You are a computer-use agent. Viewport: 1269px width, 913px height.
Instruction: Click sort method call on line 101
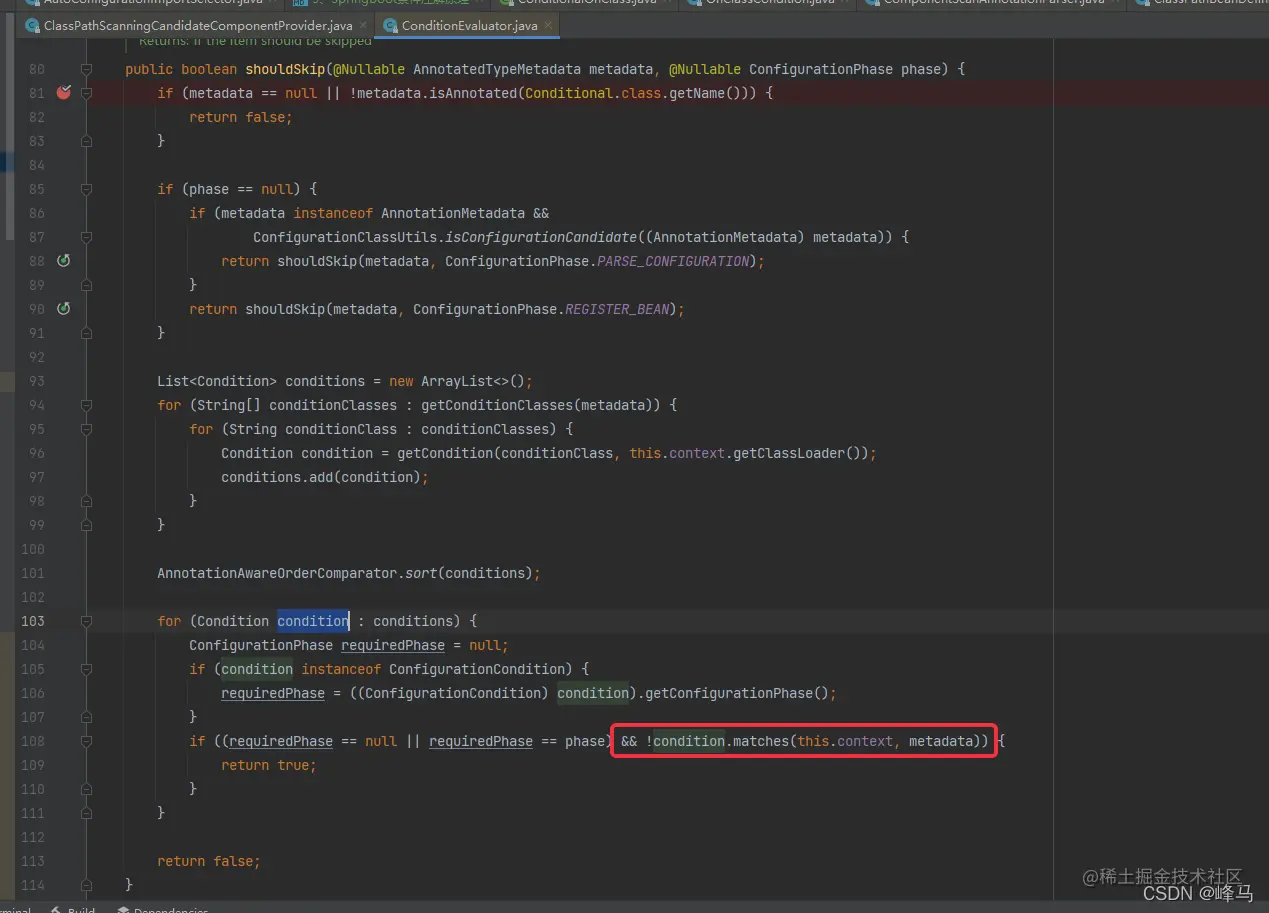click(421, 573)
